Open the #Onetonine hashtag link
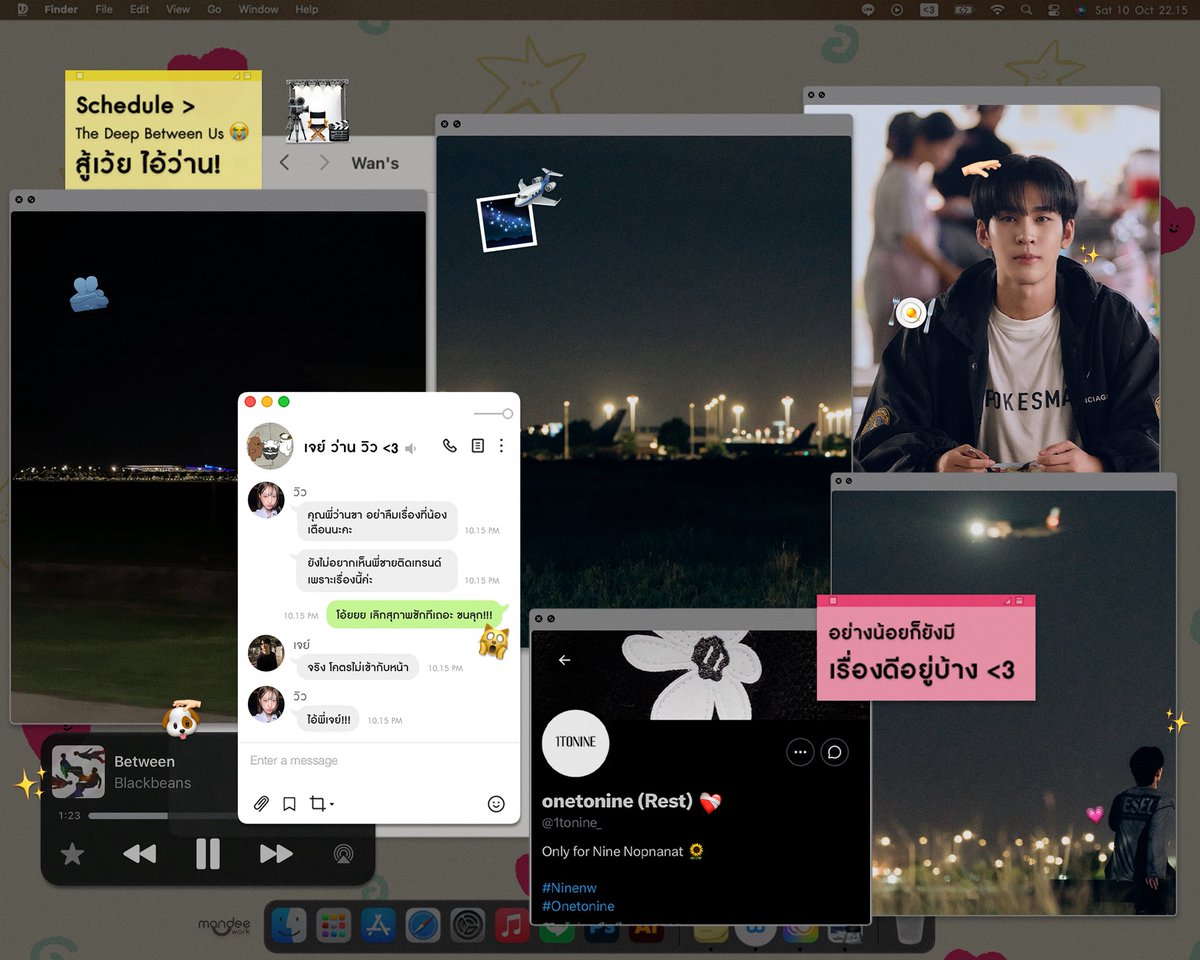The width and height of the screenshot is (1200, 960). tap(578, 906)
